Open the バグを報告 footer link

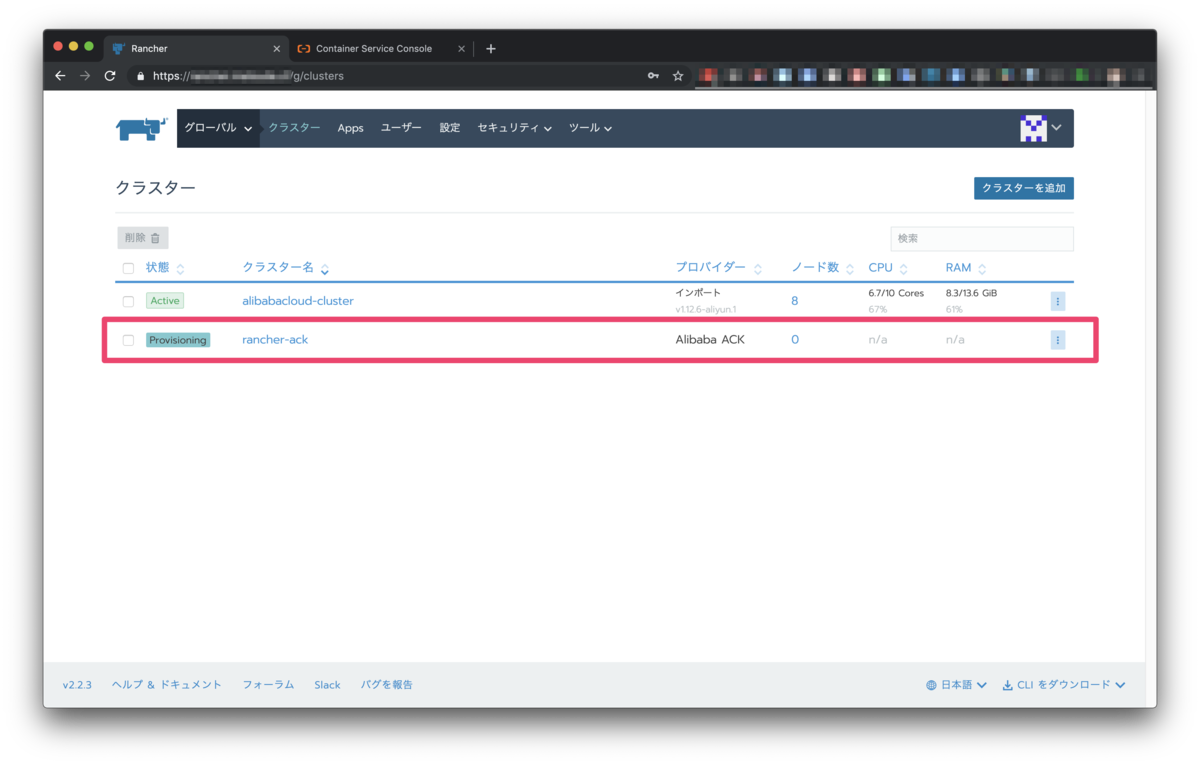[x=387, y=685]
